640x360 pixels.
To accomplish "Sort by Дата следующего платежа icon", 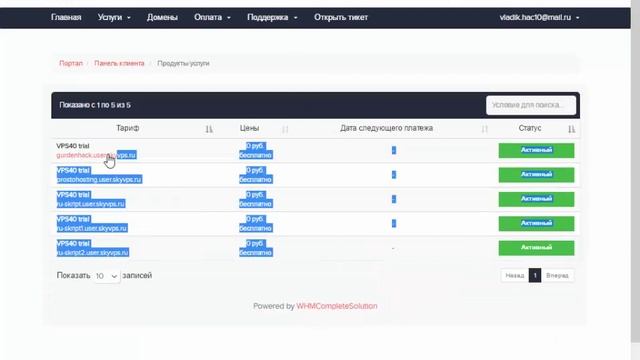I will (484, 129).
